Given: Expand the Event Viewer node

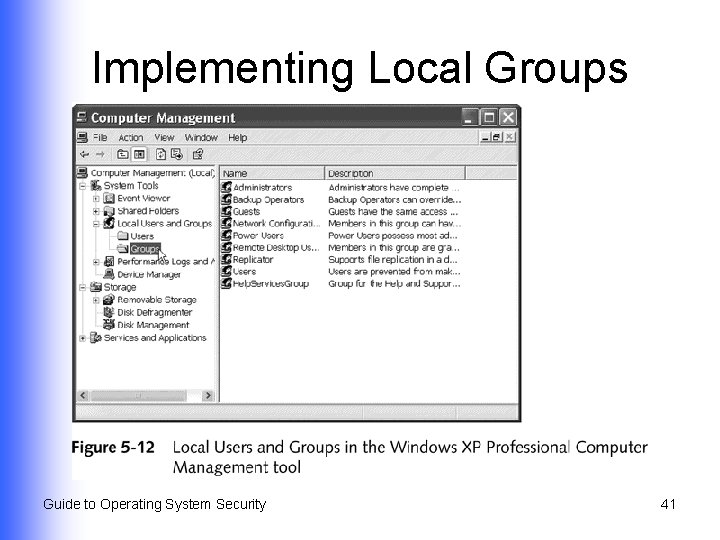Looking at the screenshot, I should (x=96, y=199).
